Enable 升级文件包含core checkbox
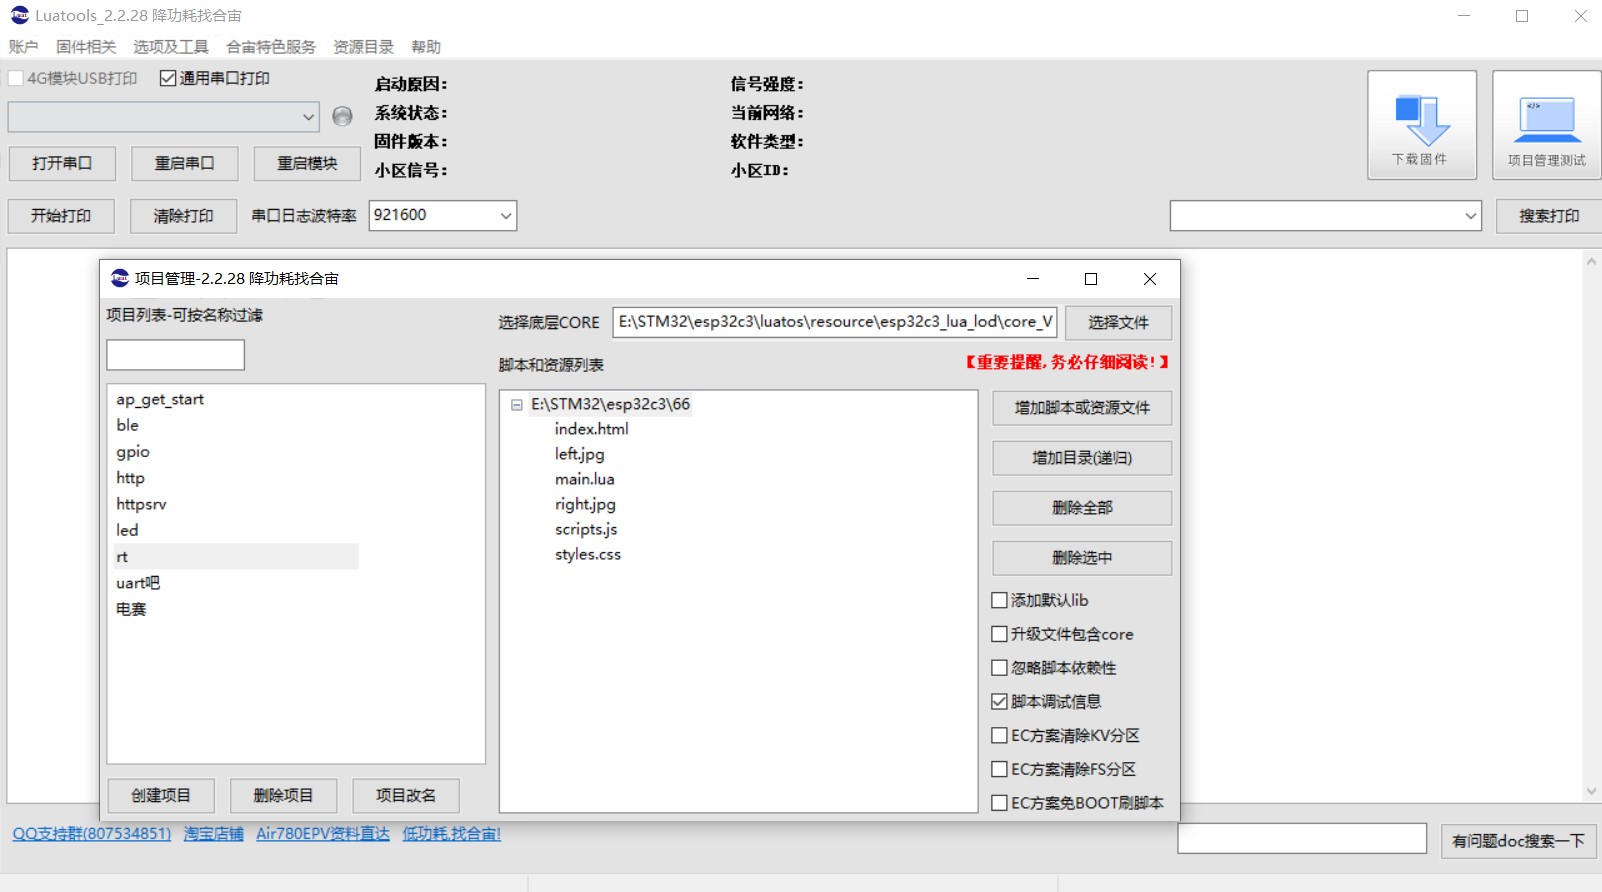Screen dimensions: 1602x892 pos(999,634)
